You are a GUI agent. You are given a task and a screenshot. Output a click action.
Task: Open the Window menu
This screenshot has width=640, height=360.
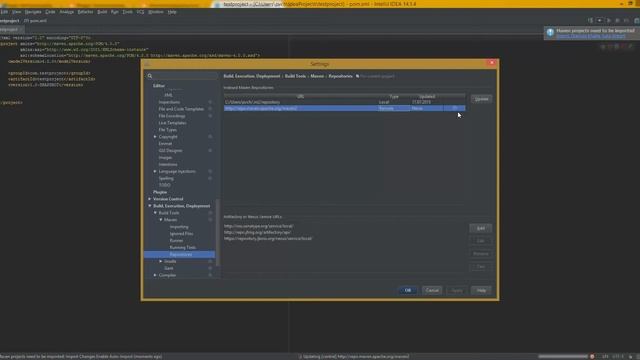[x=156, y=12]
